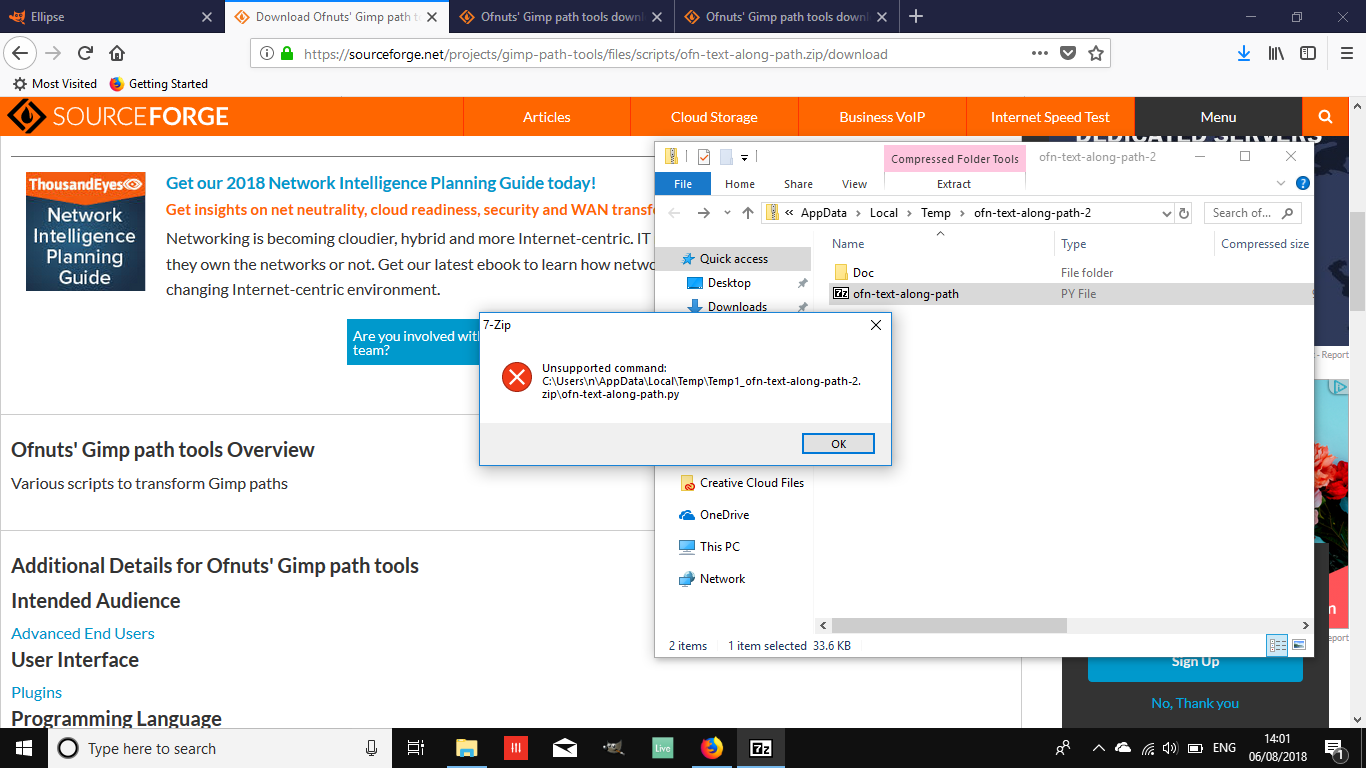Click the Properties quick access toolbar icon

click(x=703, y=157)
